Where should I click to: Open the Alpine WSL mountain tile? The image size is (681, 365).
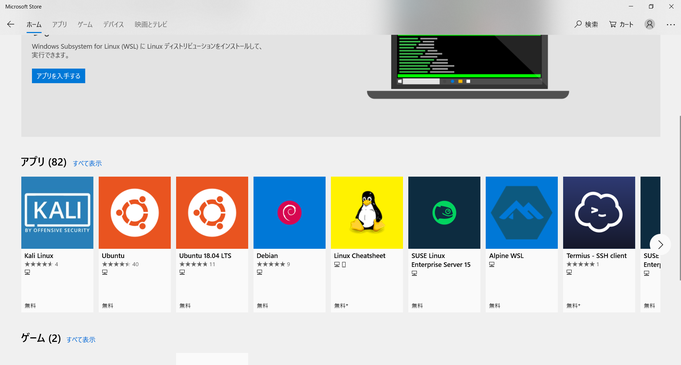click(522, 212)
